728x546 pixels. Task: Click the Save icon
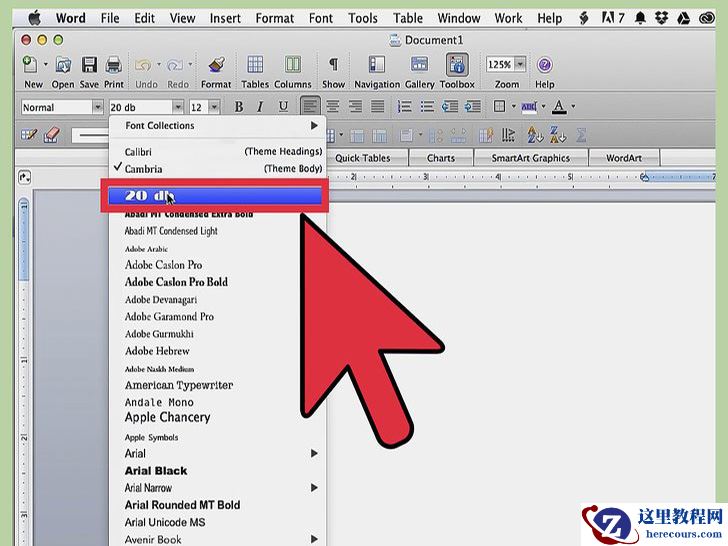pyautogui.click(x=89, y=65)
